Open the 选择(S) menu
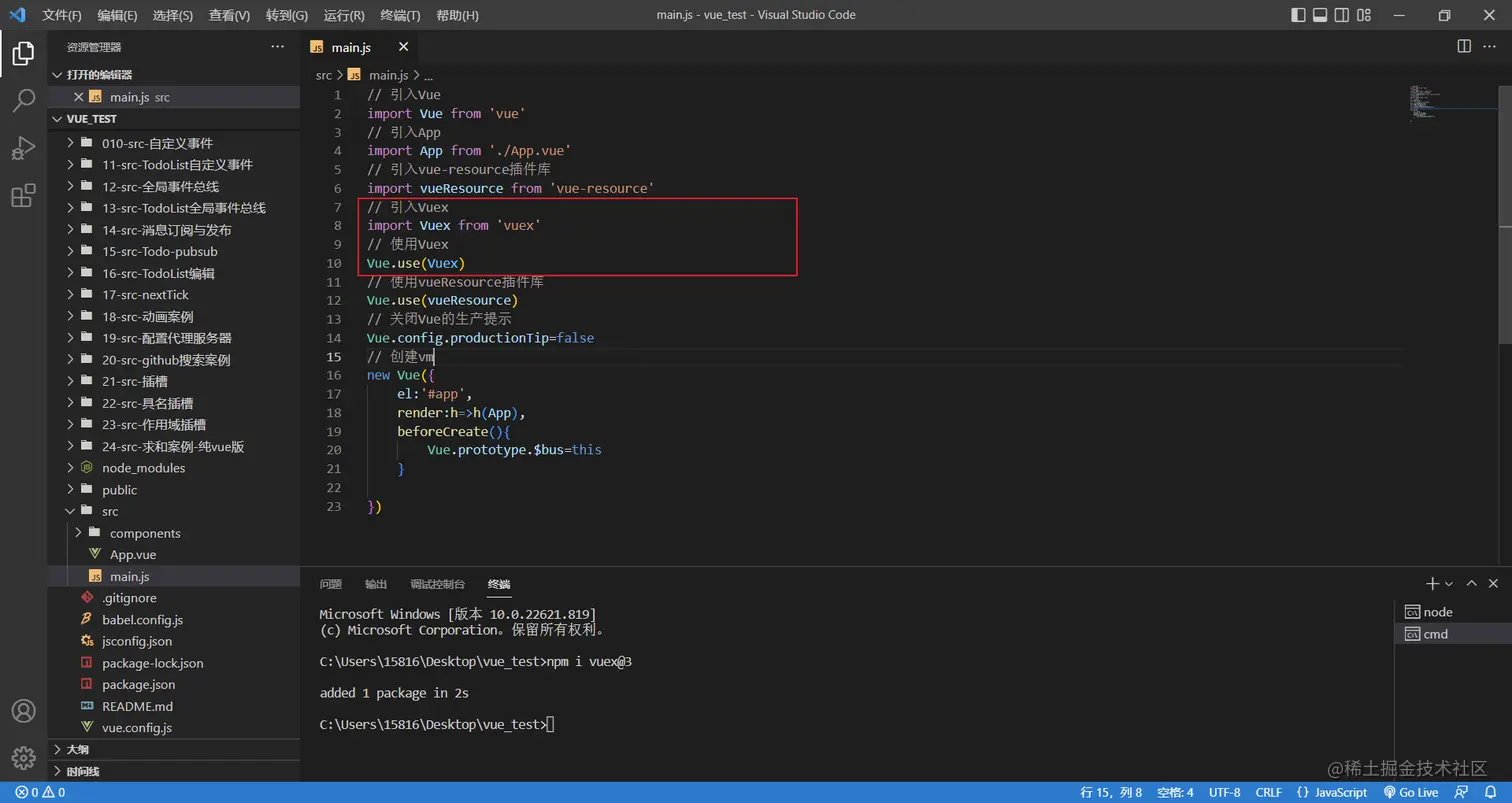This screenshot has width=1512, height=803. tap(173, 15)
